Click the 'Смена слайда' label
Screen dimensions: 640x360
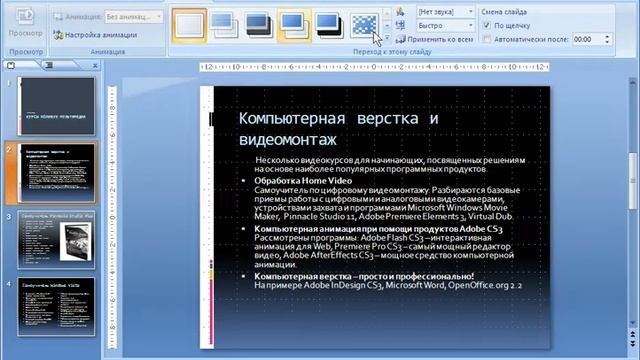[504, 12]
